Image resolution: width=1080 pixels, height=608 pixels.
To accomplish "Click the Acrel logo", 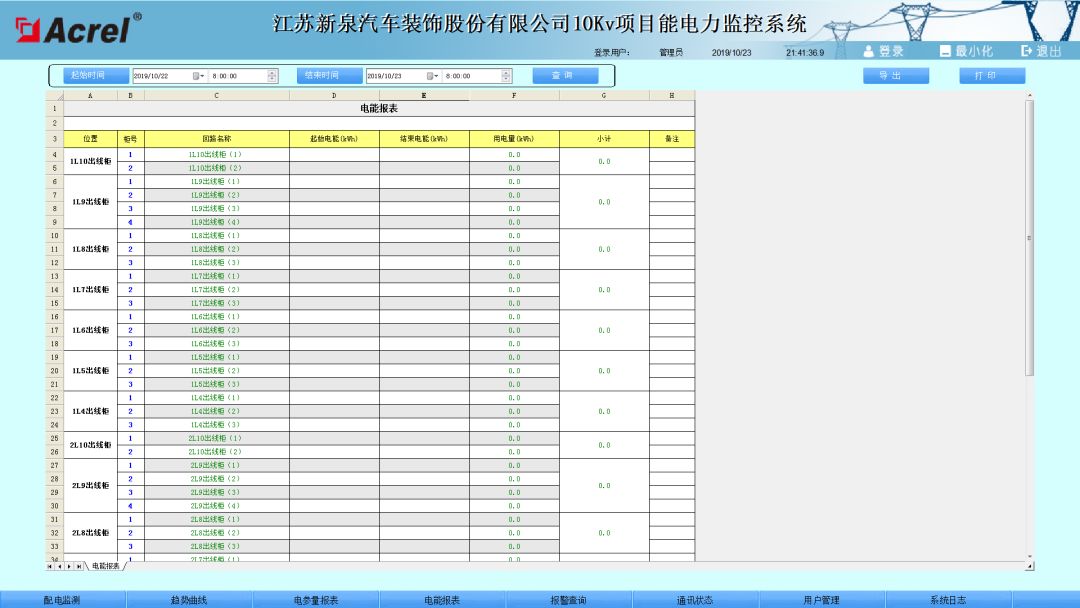I will (79, 28).
